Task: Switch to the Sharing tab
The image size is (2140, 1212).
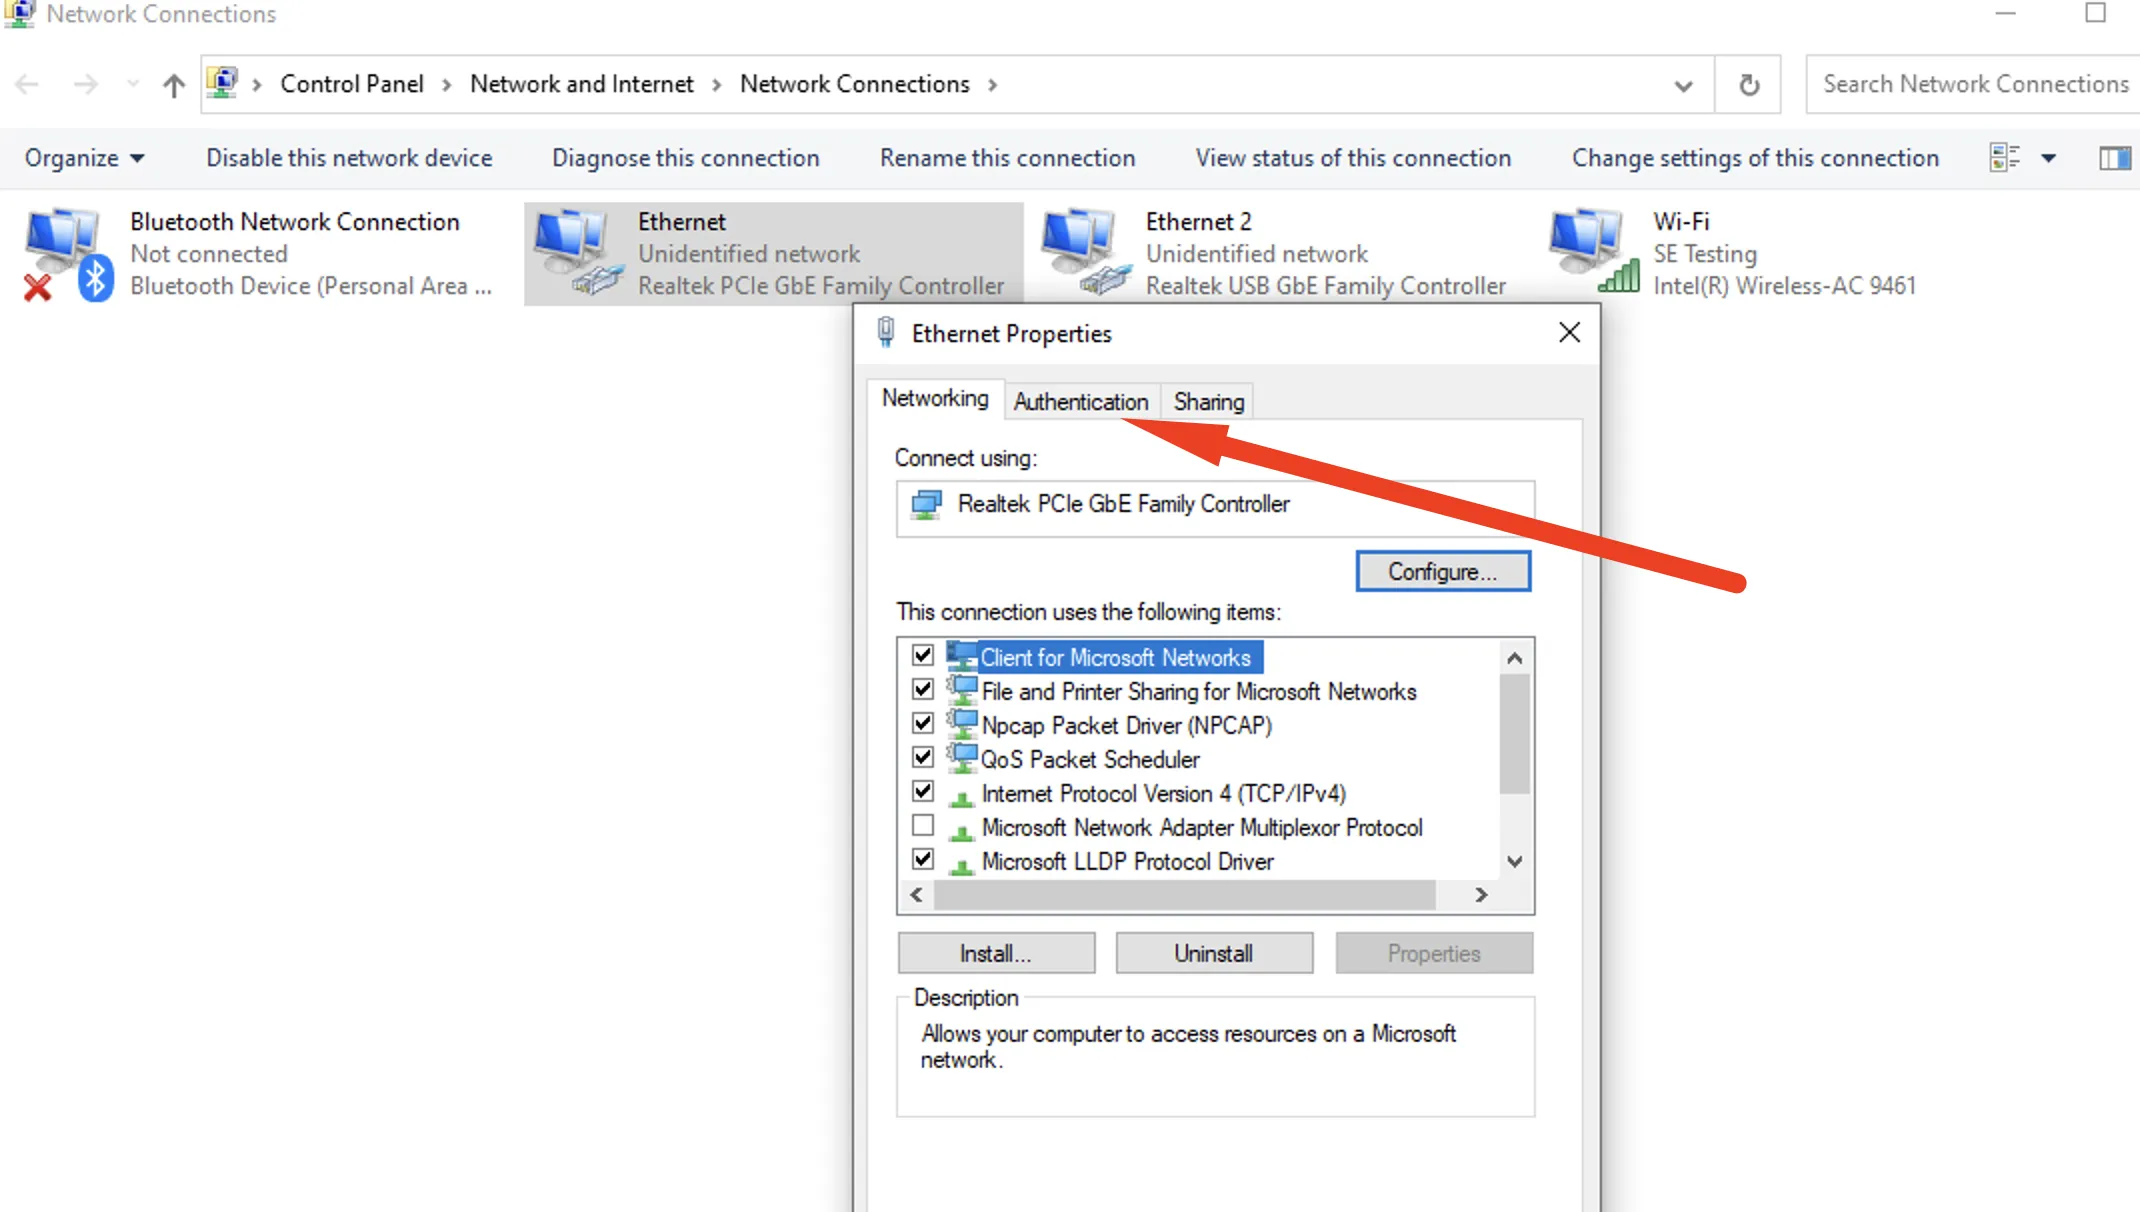Action: (1209, 402)
